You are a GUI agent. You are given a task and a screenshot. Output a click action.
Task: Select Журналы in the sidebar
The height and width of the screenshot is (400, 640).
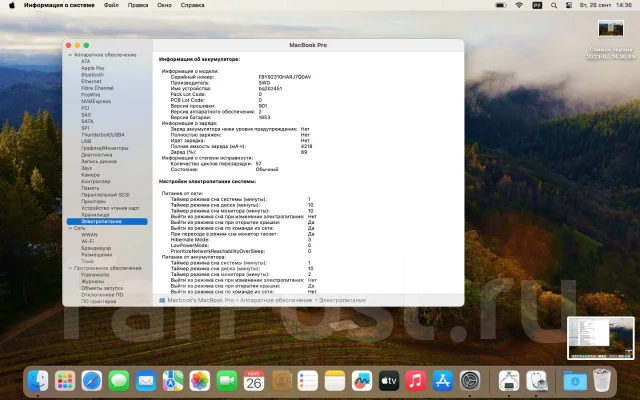click(x=92, y=281)
